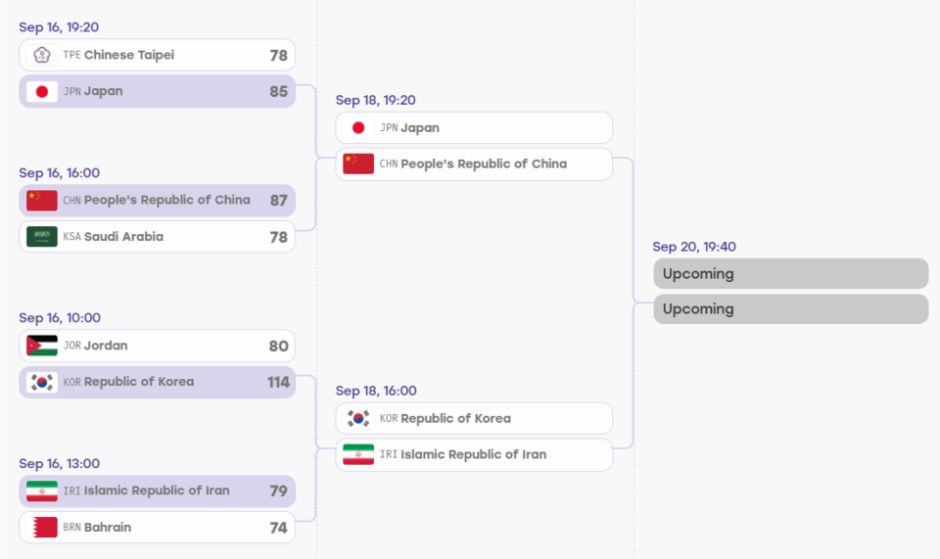The image size is (940, 559).
Task: Click Bahrain flag icon
Action: (x=42, y=527)
